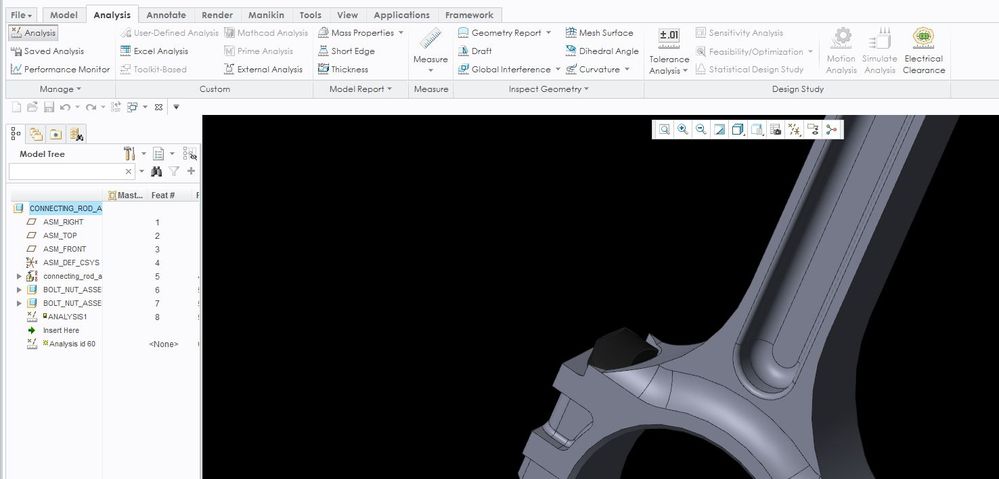Screen dimensions: 999x479
Task: Click the Performance Monitor button
Action: (x=59, y=69)
